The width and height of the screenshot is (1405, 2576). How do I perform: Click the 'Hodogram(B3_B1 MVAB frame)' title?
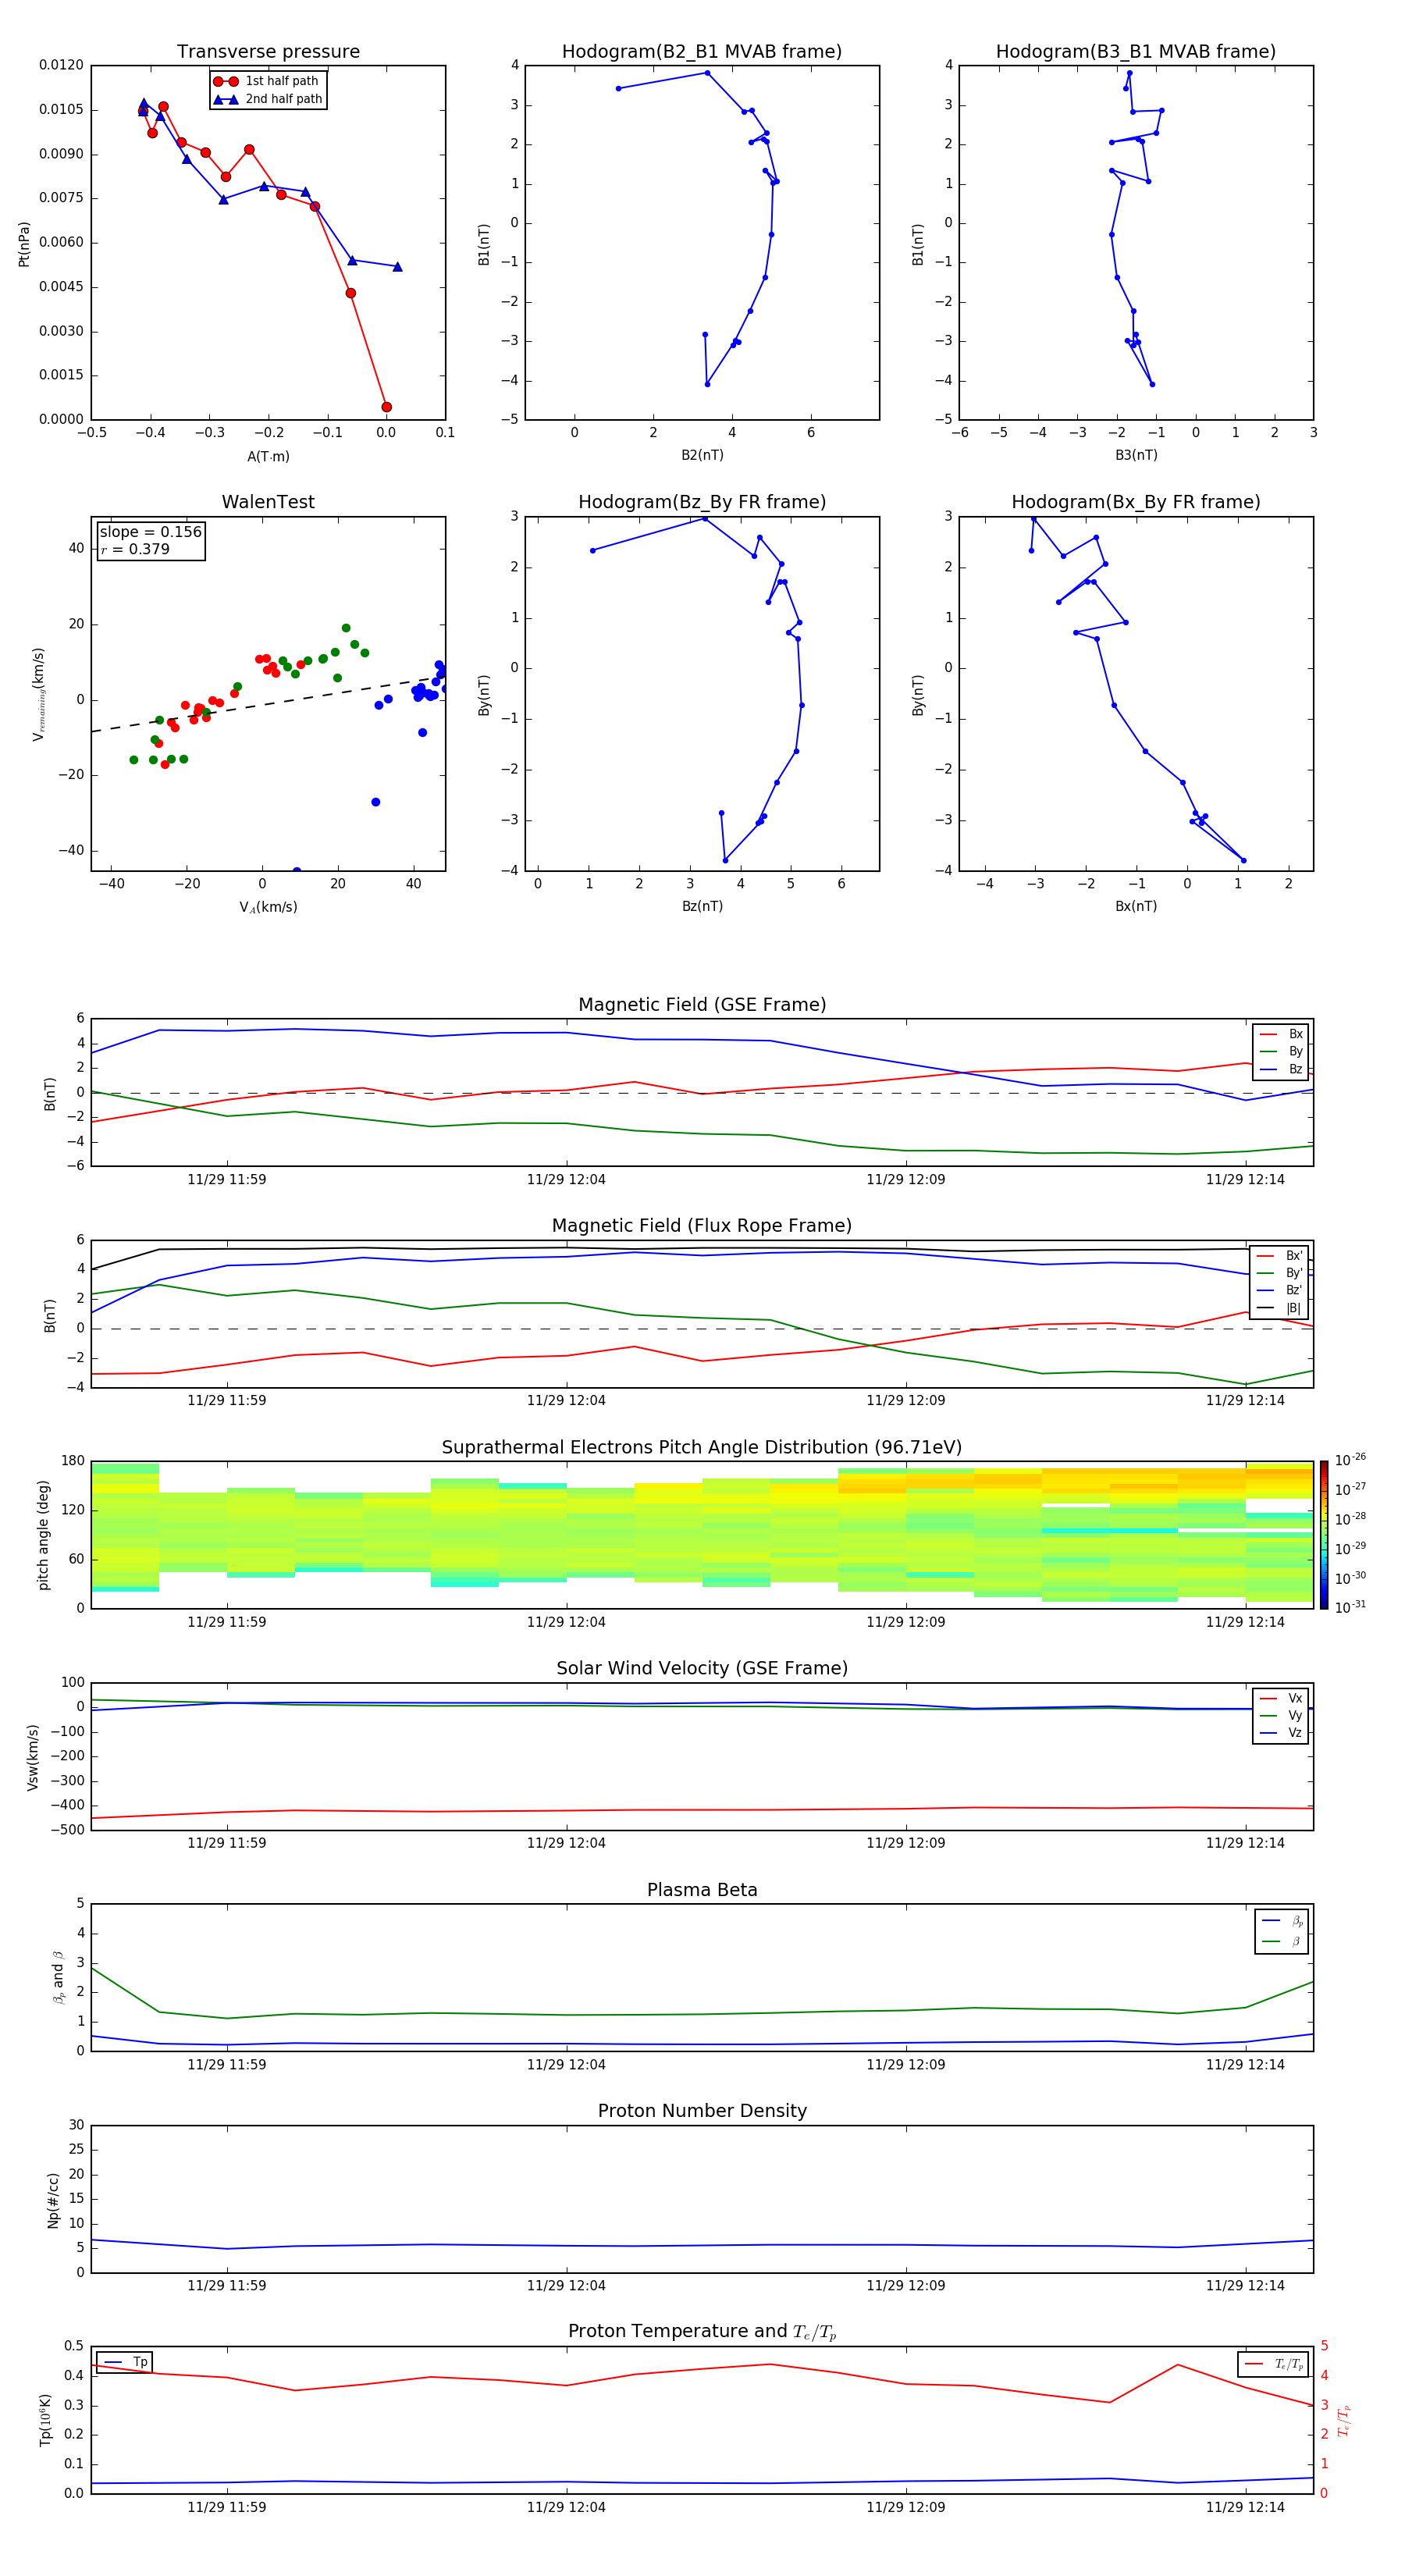(1136, 52)
